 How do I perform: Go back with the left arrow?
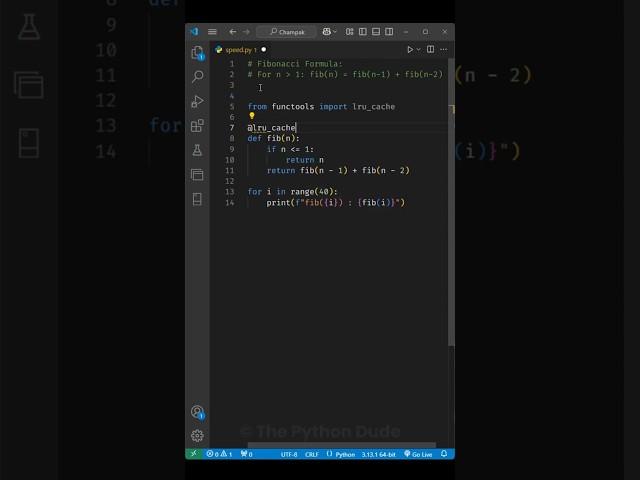pos(233,31)
